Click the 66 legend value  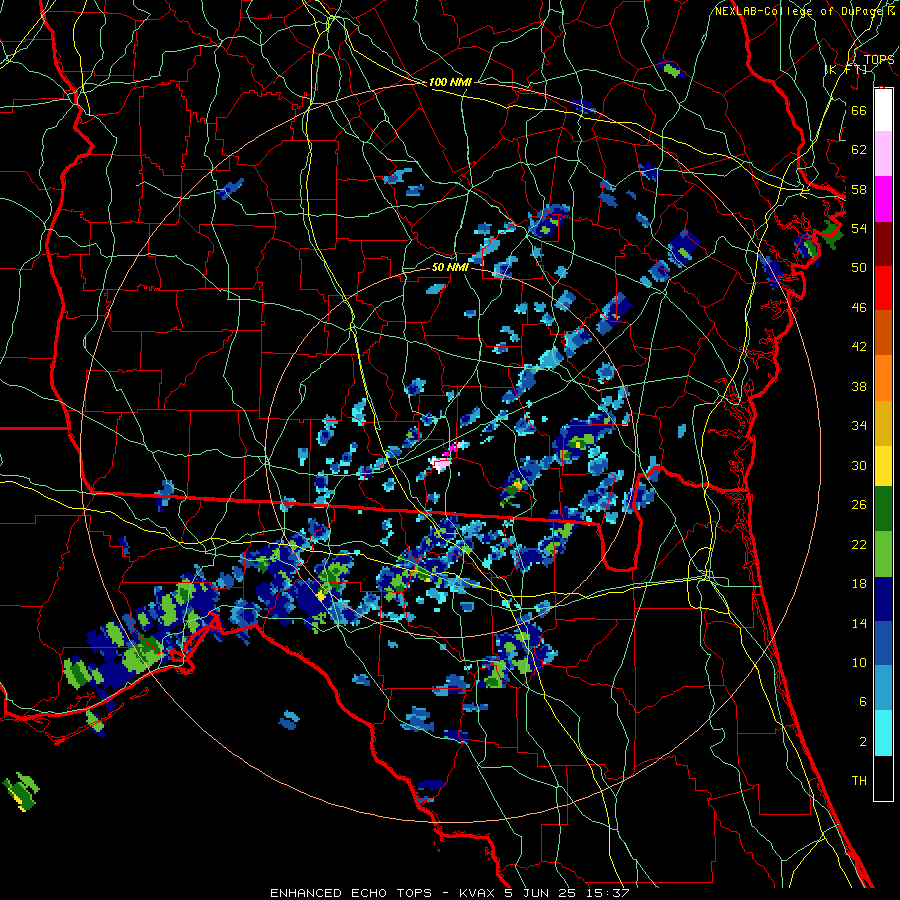click(859, 110)
